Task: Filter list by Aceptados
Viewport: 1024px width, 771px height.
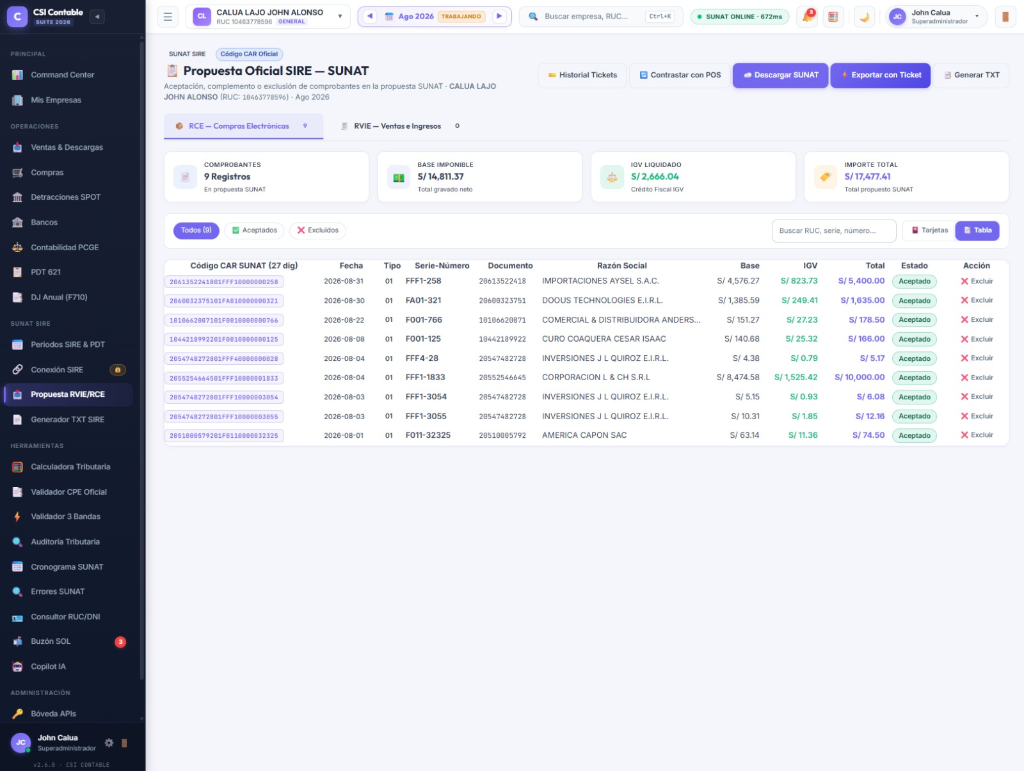Action: (255, 230)
